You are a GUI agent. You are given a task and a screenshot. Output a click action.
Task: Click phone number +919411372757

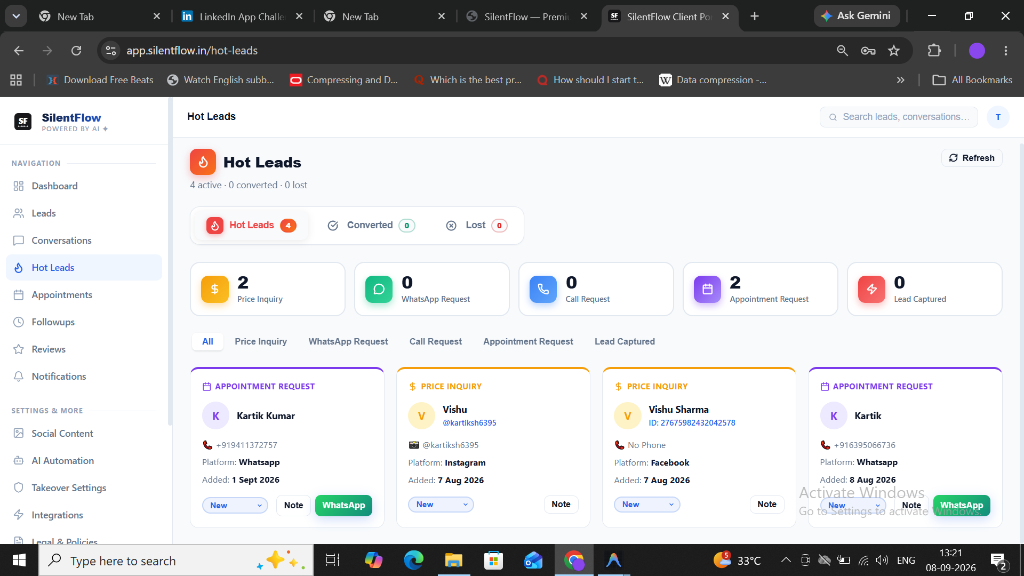pos(246,445)
